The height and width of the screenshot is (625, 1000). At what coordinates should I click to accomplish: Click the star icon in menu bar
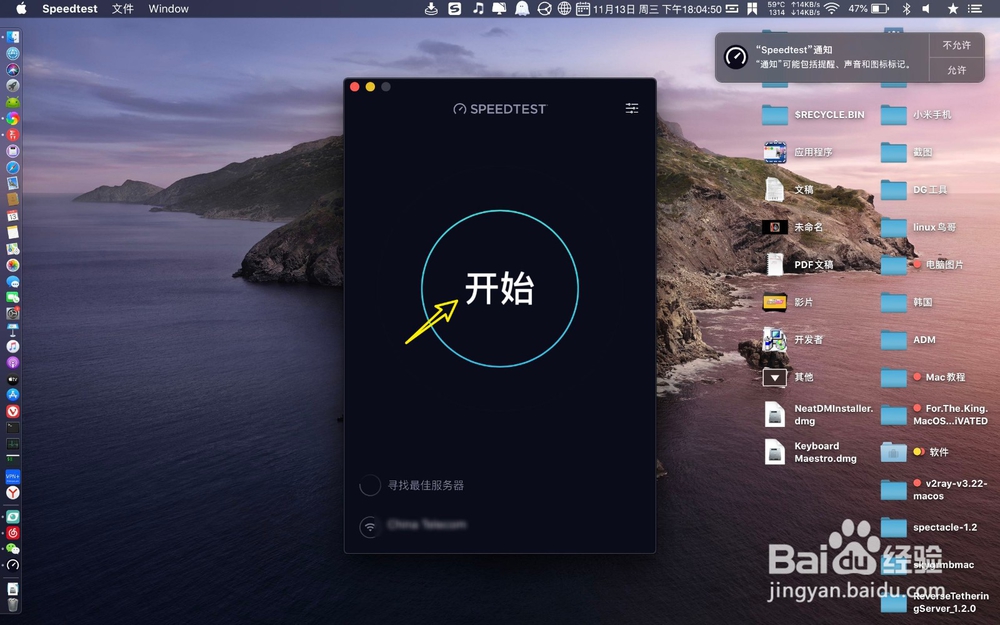coord(952,8)
